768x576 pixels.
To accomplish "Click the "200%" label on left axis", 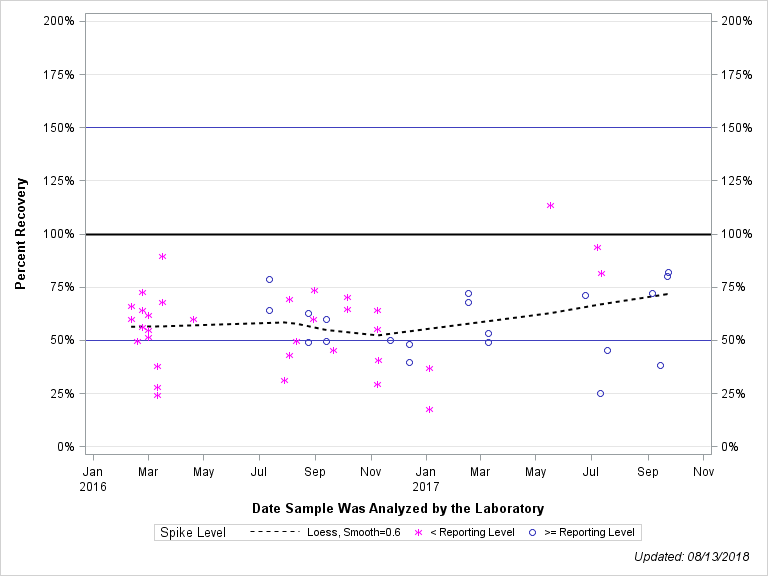I will tap(59, 21).
